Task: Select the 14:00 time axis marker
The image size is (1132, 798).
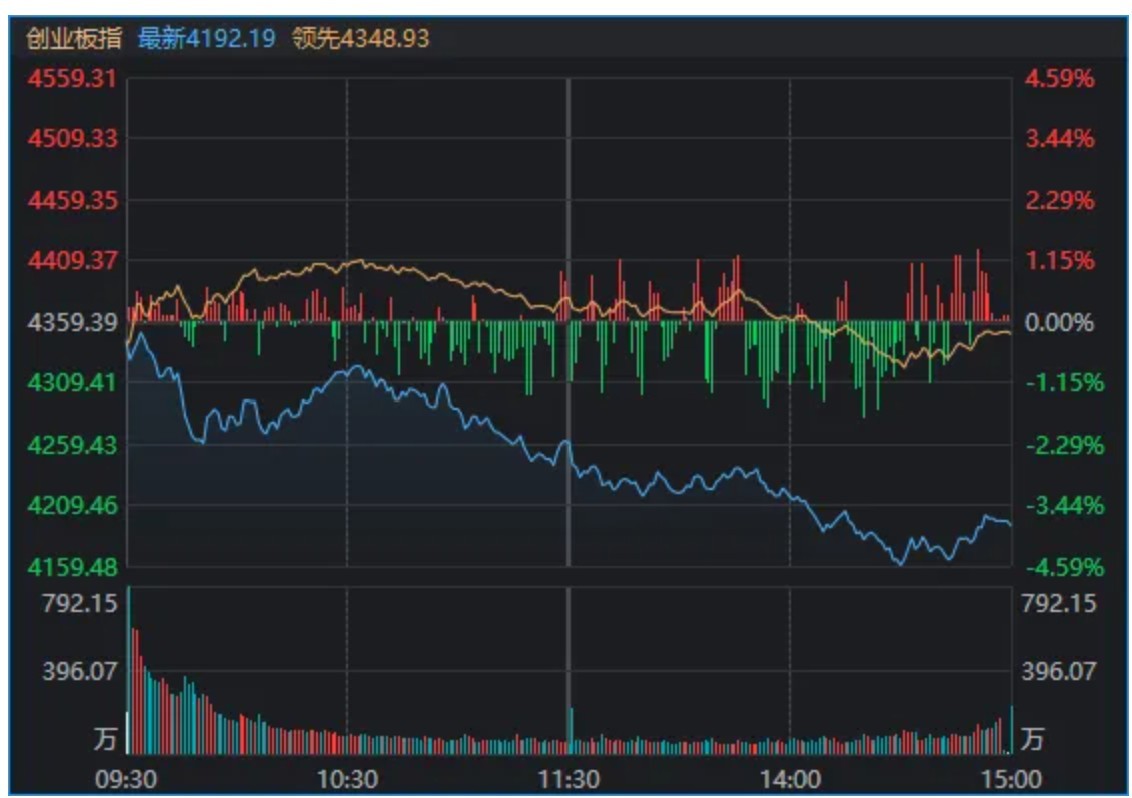Action: point(790,779)
